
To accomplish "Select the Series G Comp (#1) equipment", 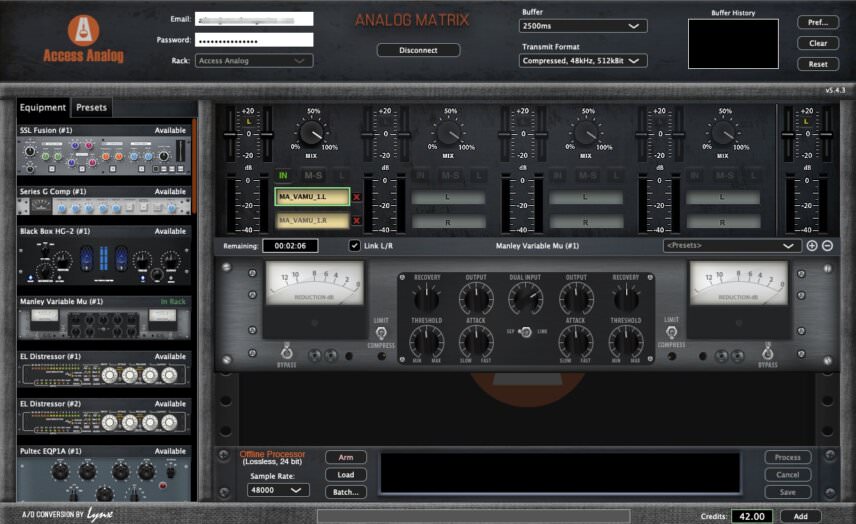I will pos(104,201).
